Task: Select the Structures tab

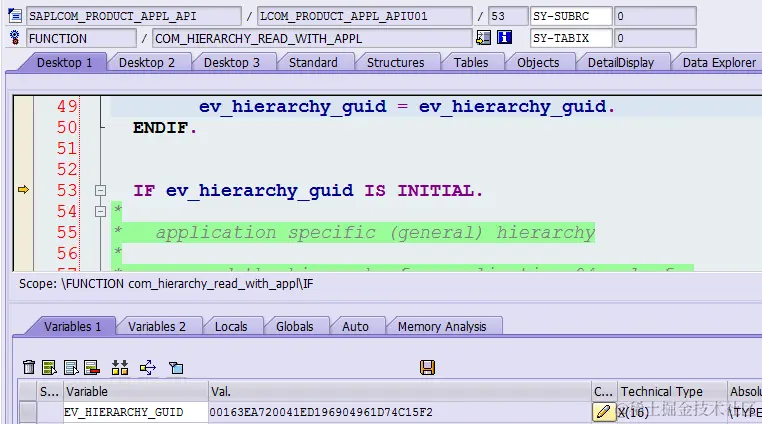Action: pyautogui.click(x=396, y=63)
